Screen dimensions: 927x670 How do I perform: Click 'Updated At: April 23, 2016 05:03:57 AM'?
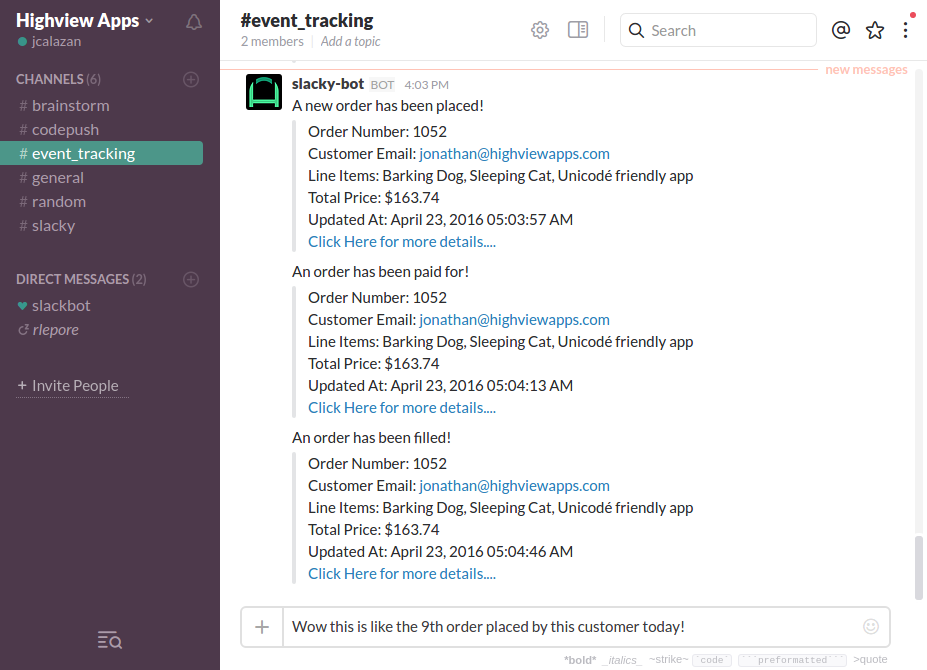pyautogui.click(x=440, y=220)
